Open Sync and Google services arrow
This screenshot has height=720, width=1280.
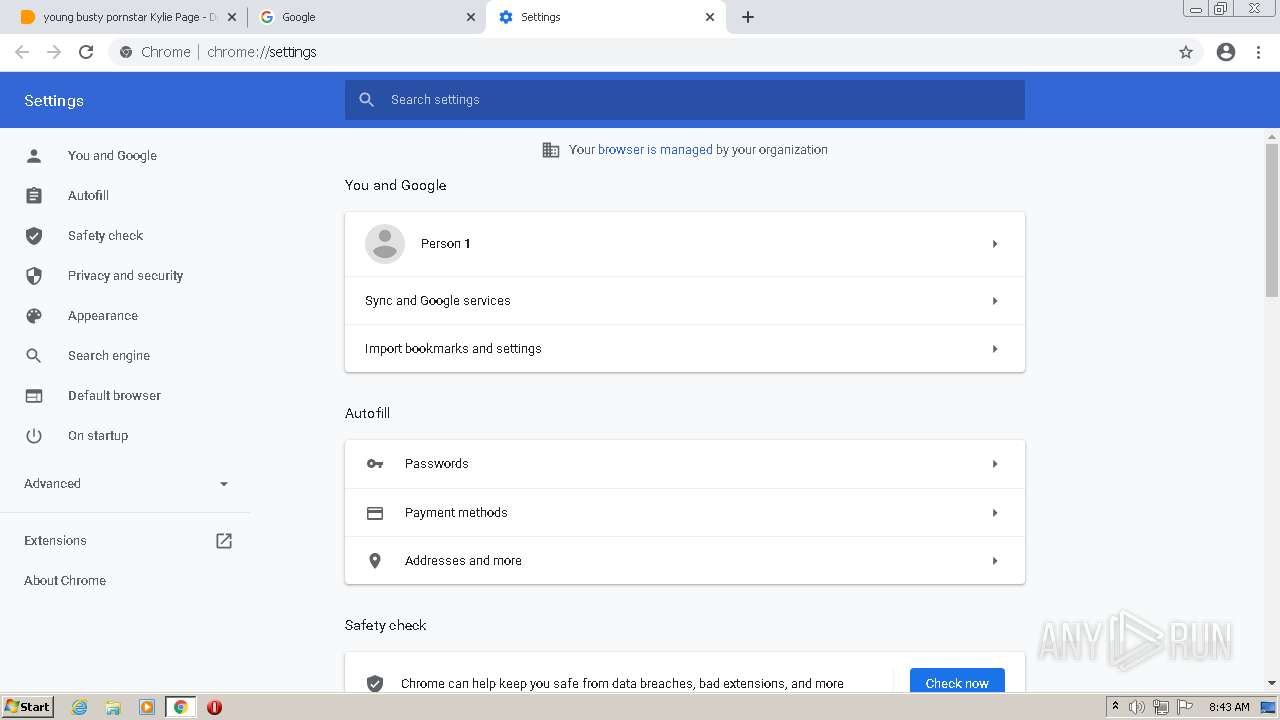[x=995, y=301]
